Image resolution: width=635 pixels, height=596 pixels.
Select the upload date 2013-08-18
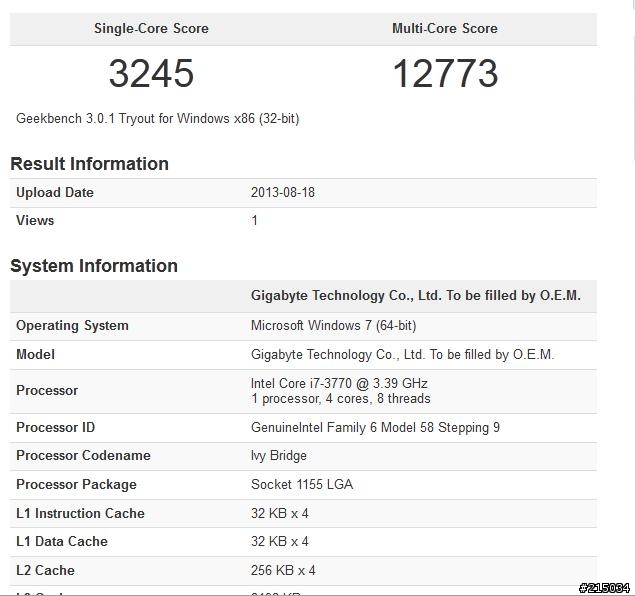click(x=283, y=192)
